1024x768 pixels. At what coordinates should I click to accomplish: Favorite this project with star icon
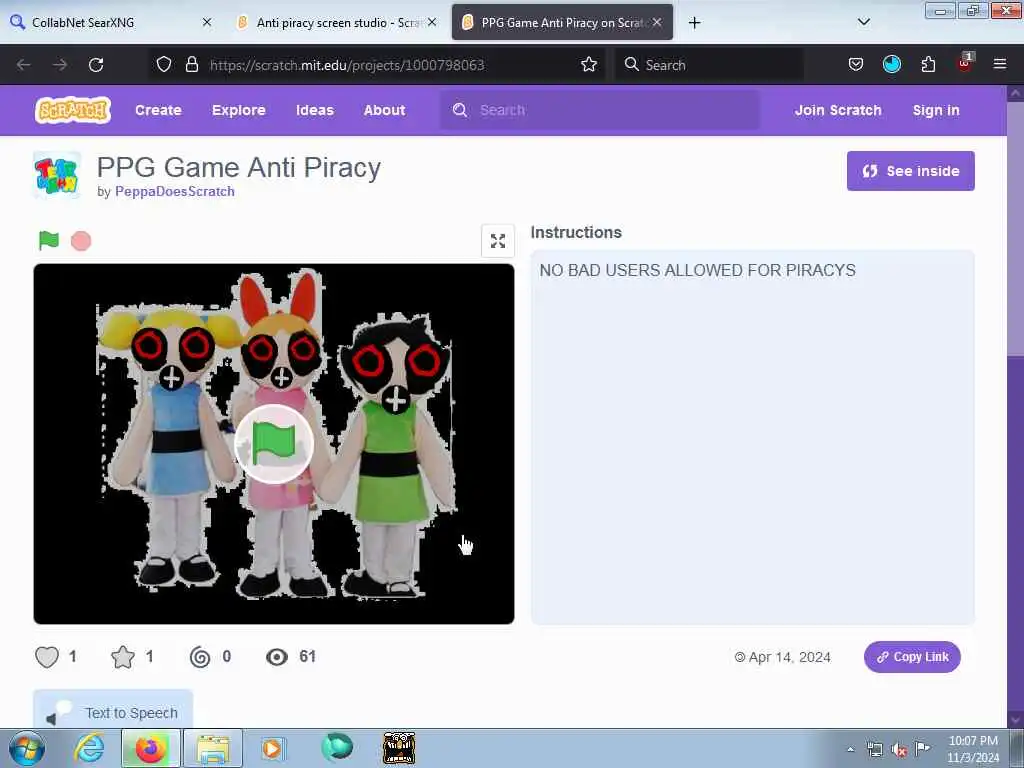[123, 656]
